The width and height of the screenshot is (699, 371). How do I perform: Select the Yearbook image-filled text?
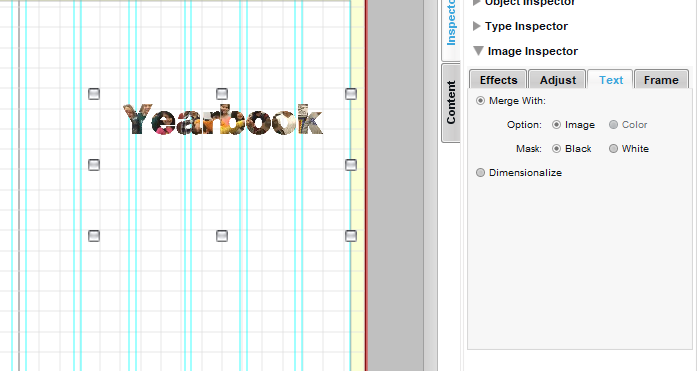point(222,120)
